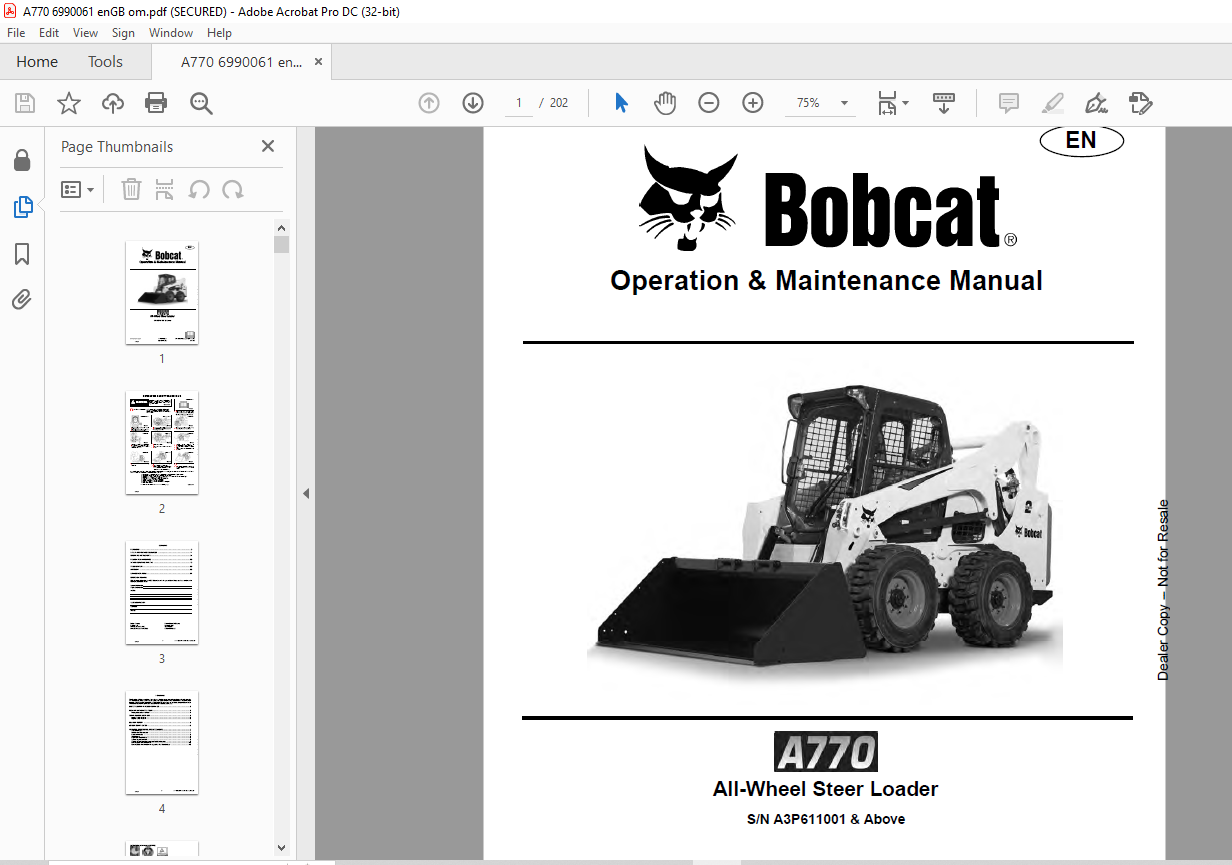Viewport: 1232px width, 865px height.
Task: Print the document
Action: click(156, 103)
